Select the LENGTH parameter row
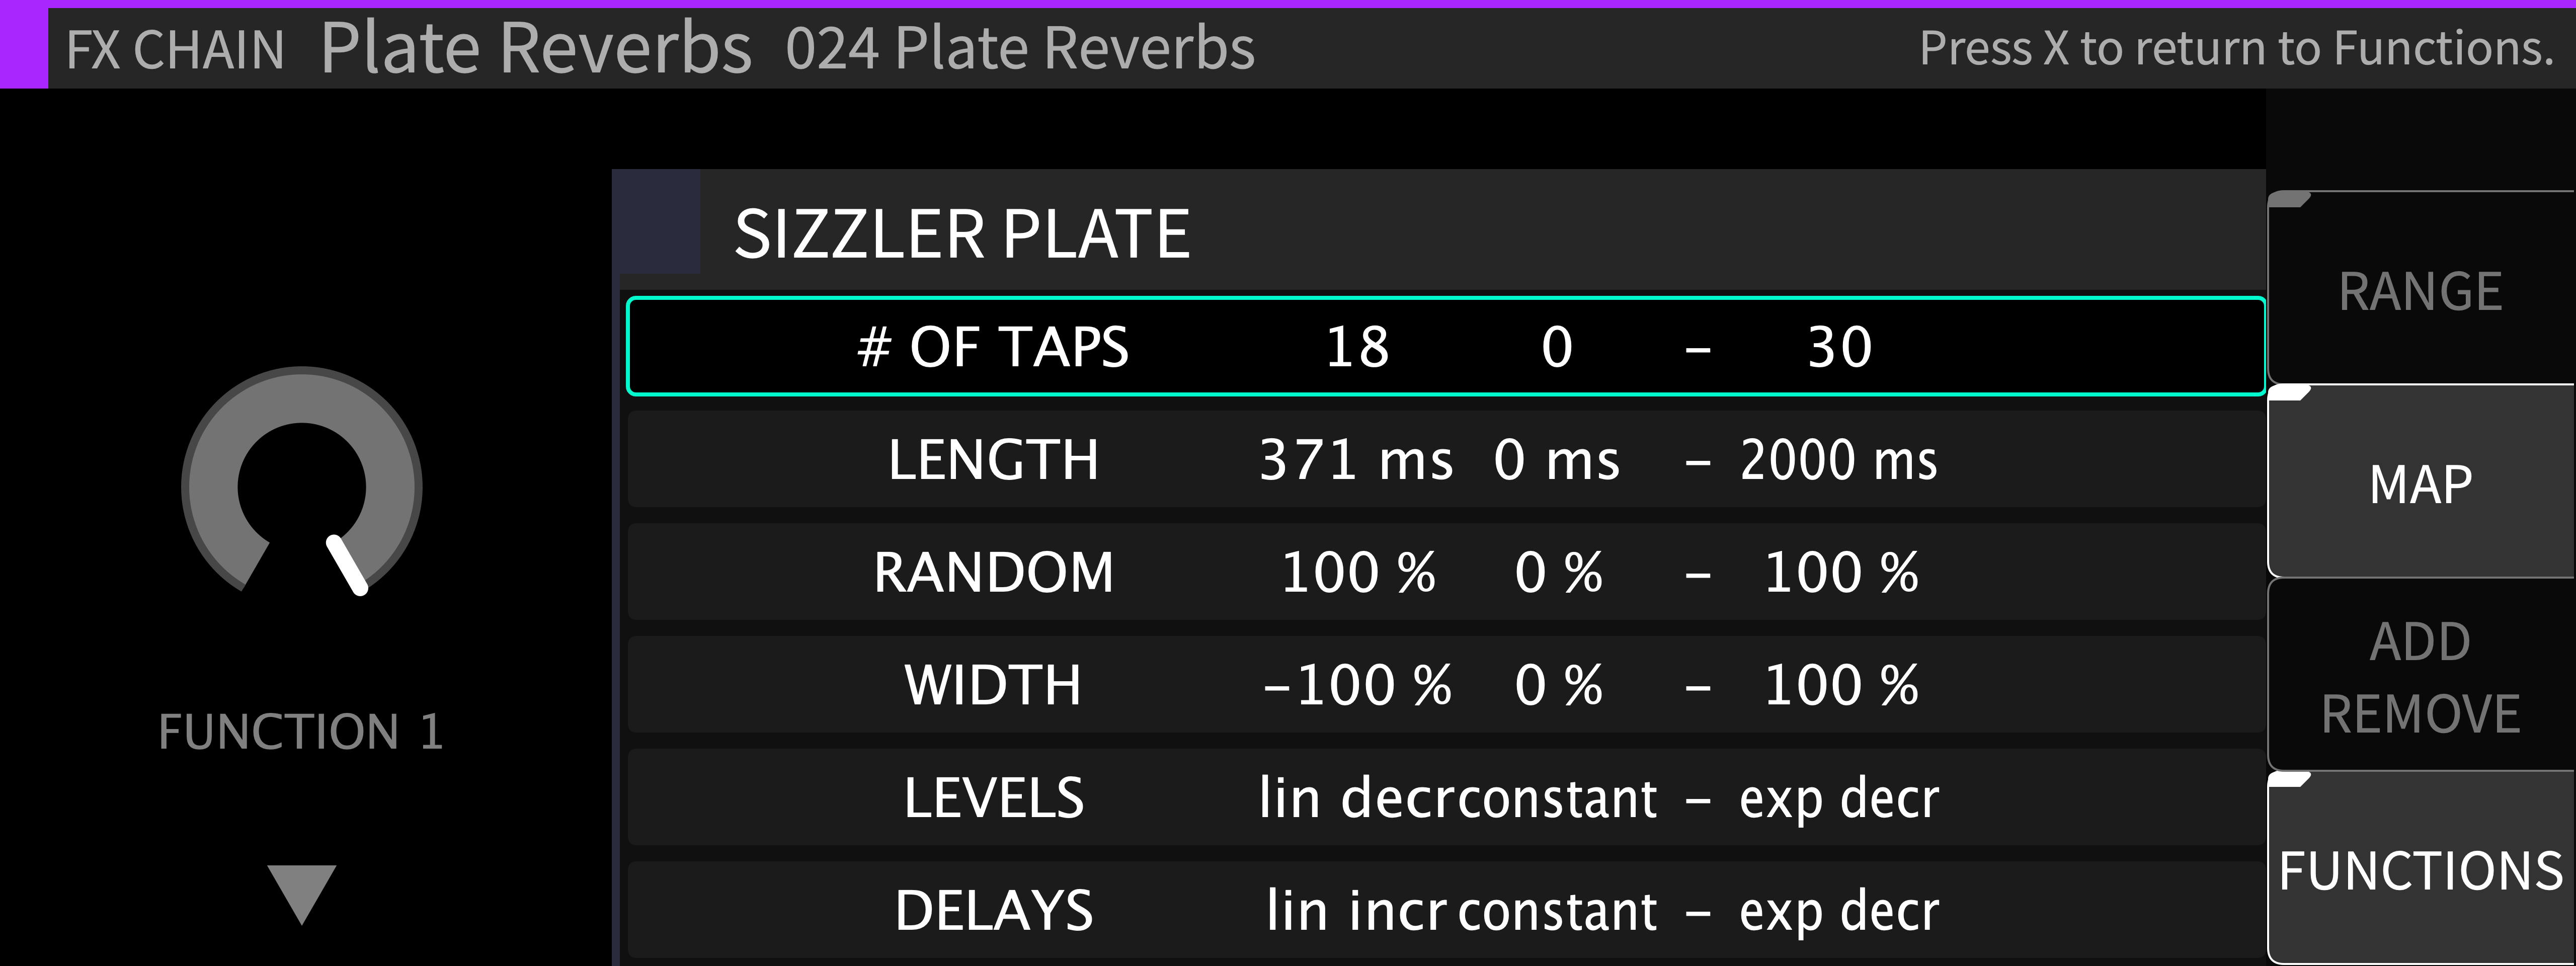 1445,459
